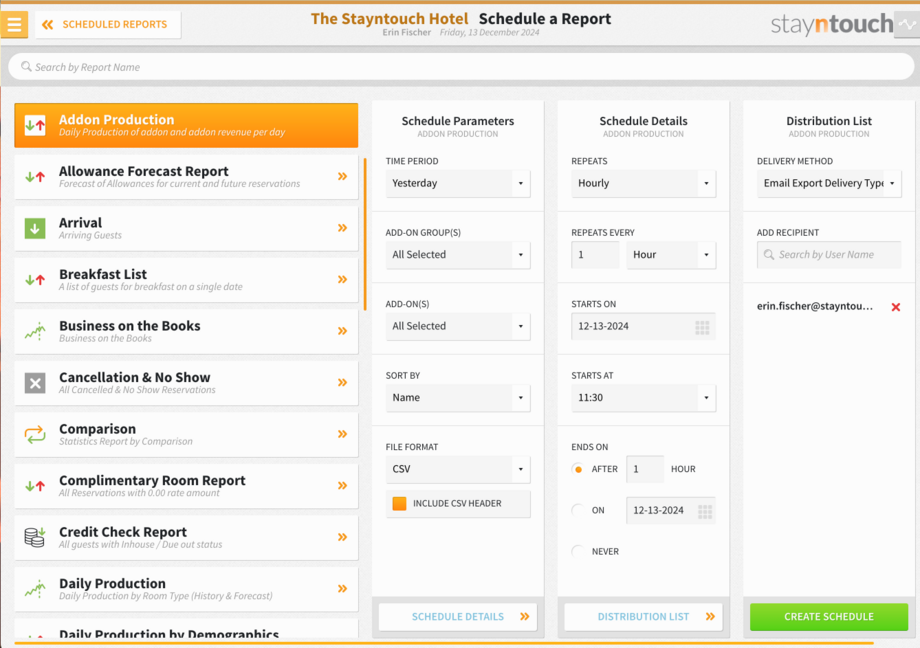Open the Add-On(s) dropdown
This screenshot has width=920, height=648.
tap(458, 327)
